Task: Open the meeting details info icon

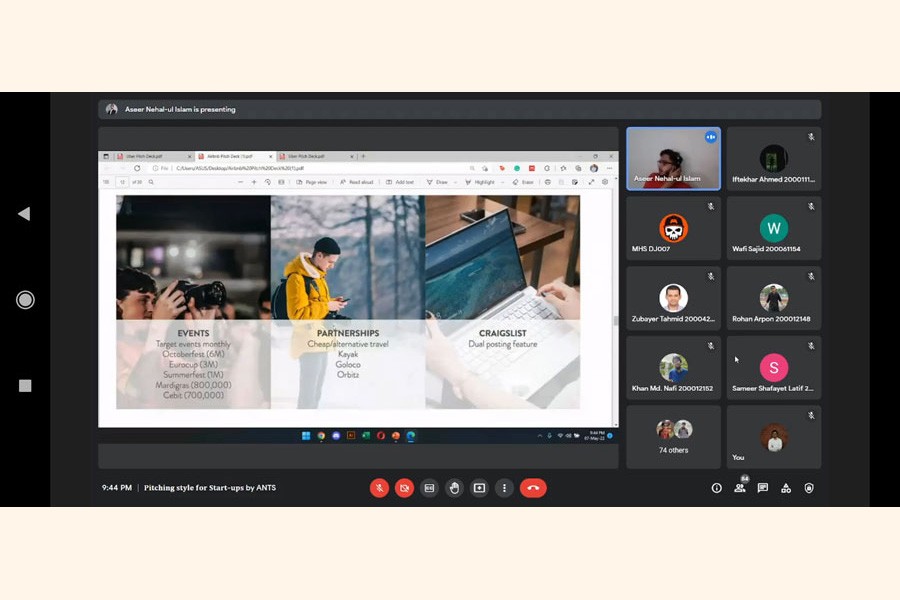Action: (716, 488)
